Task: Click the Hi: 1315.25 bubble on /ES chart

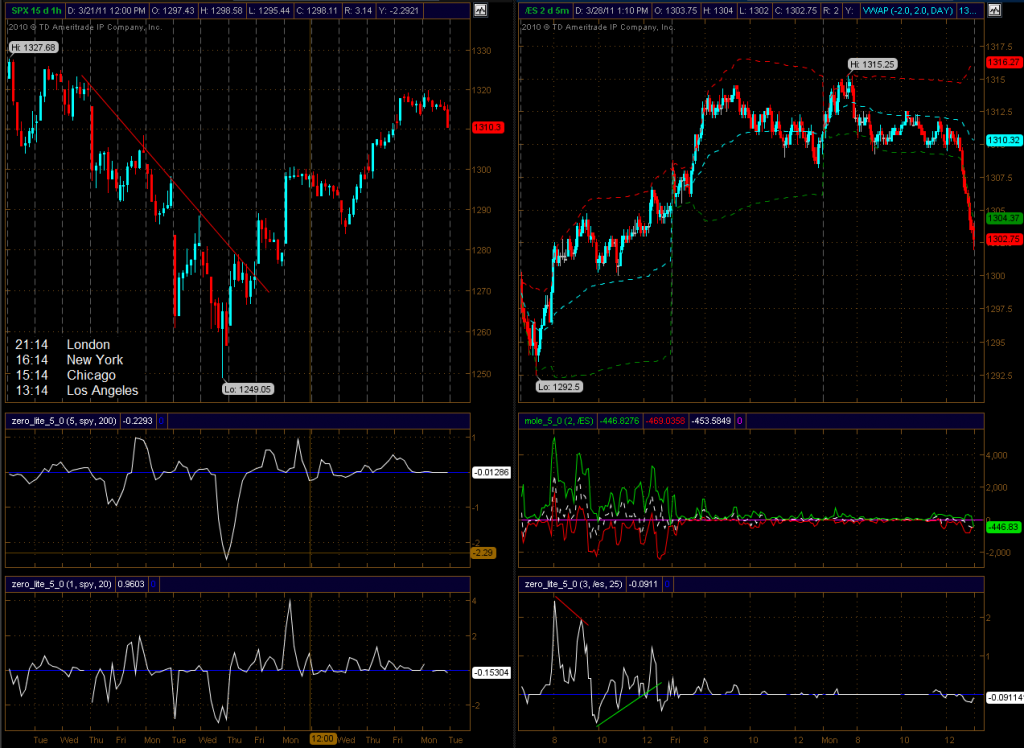Action: [871, 64]
